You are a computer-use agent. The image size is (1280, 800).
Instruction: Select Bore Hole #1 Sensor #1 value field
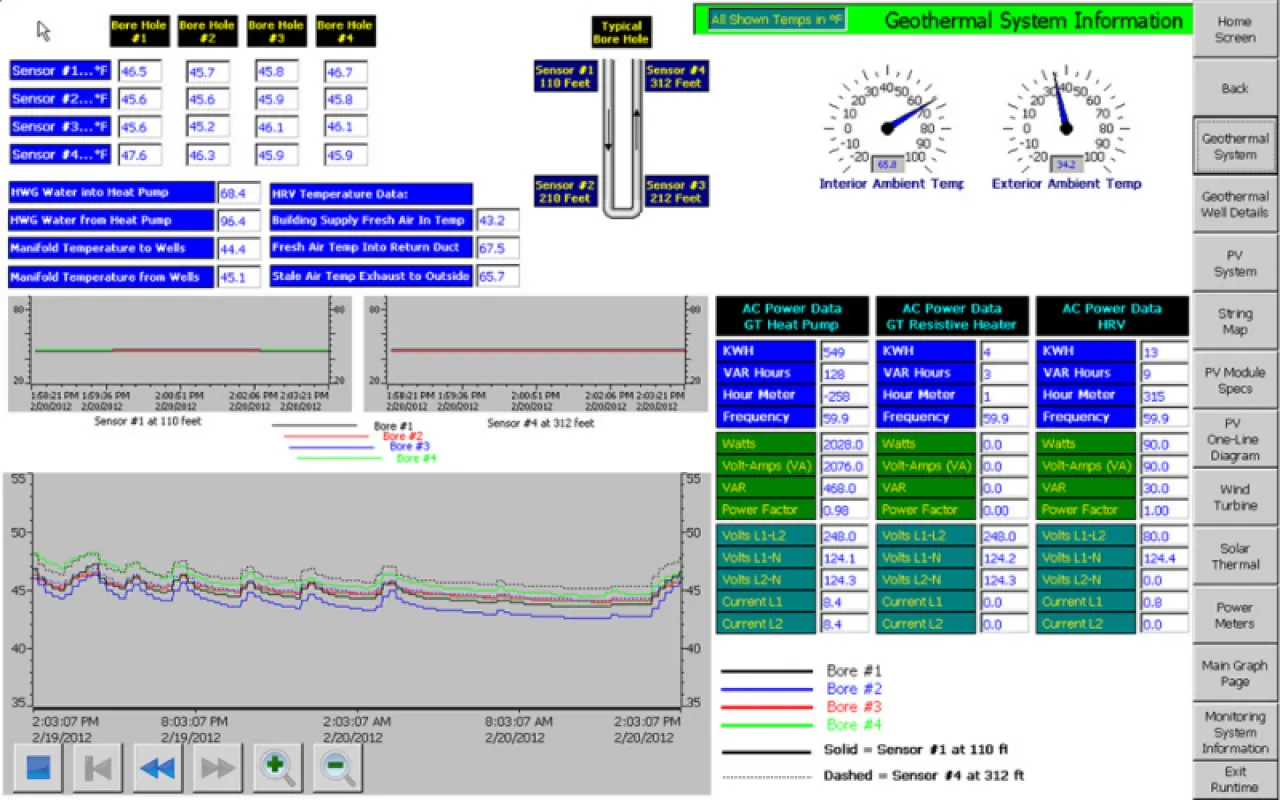[x=140, y=72]
